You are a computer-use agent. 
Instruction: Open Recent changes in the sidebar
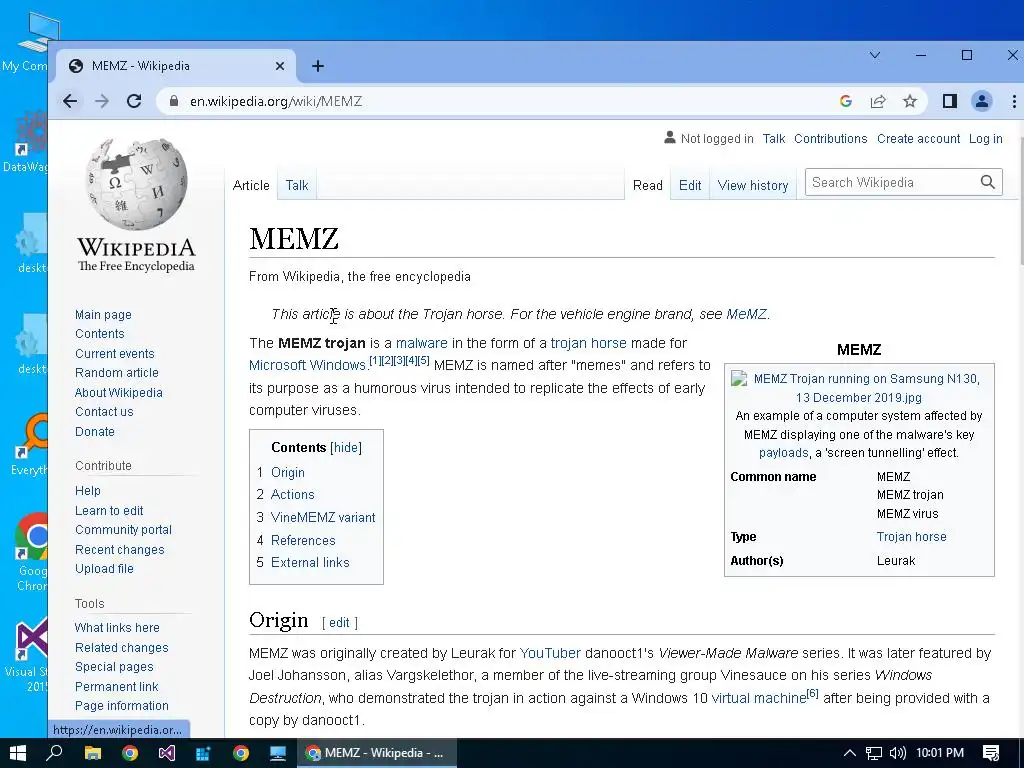[120, 550]
